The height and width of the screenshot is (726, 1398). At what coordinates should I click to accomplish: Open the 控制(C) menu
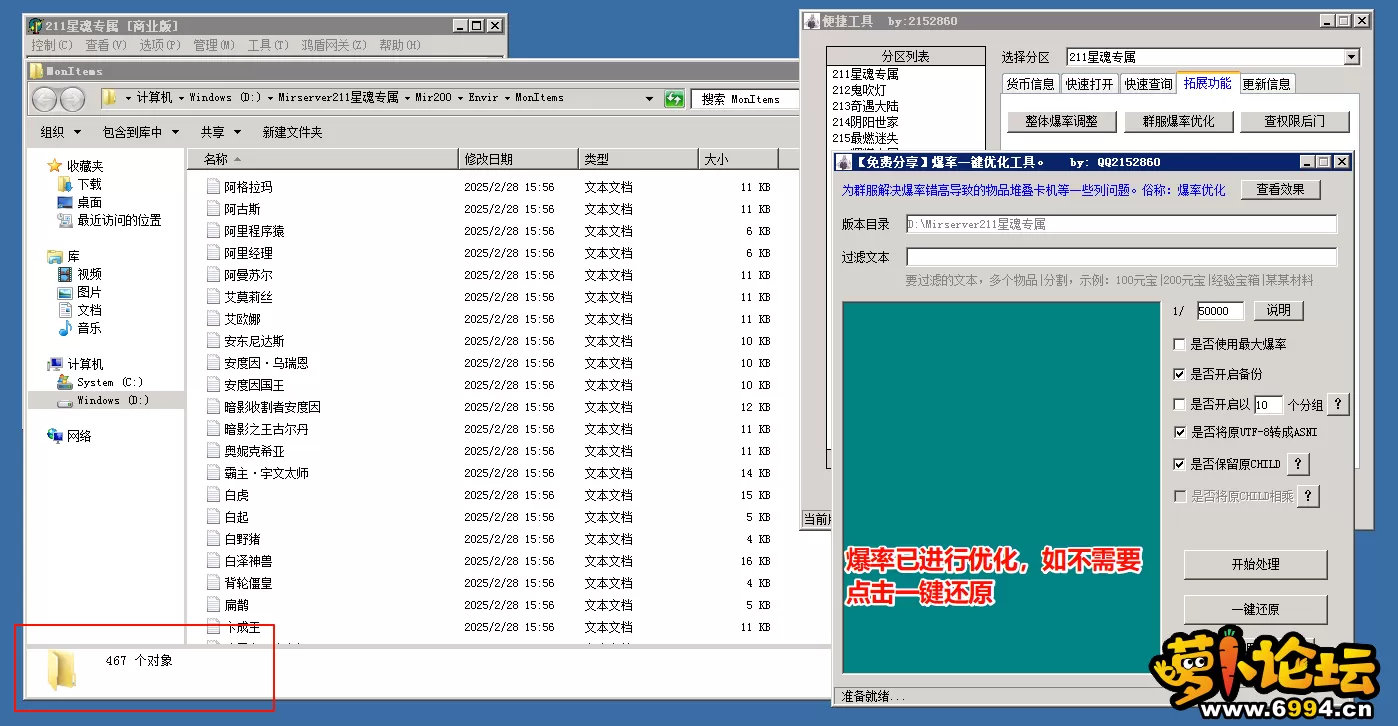coord(52,45)
